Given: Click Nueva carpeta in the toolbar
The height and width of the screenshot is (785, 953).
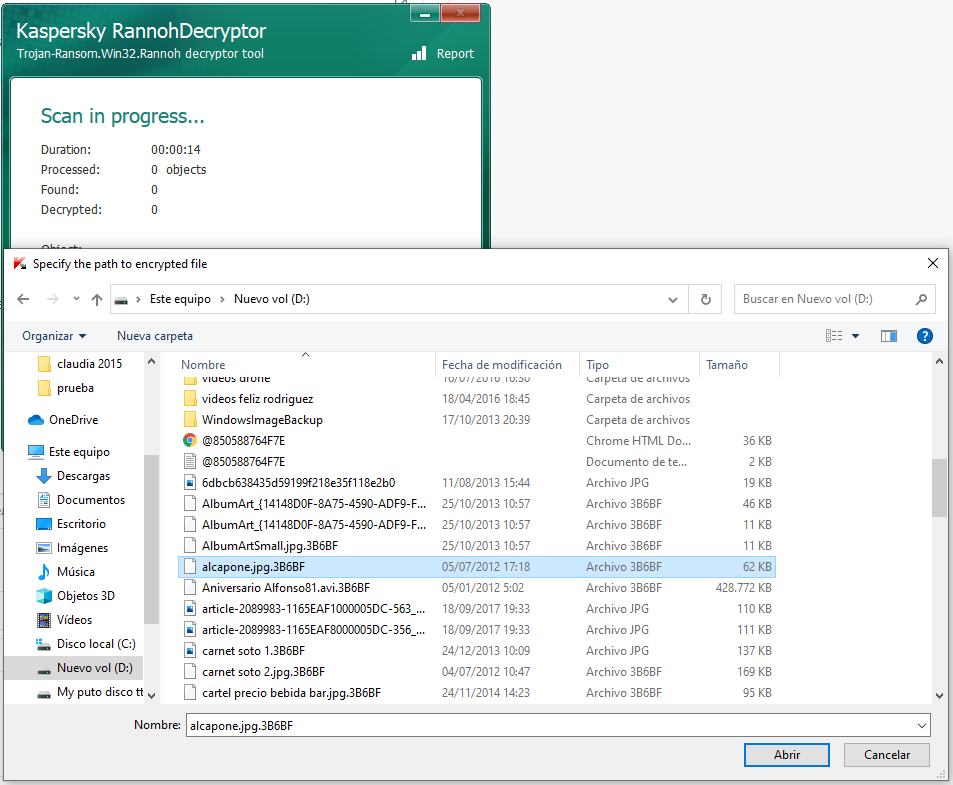Looking at the screenshot, I should (155, 336).
